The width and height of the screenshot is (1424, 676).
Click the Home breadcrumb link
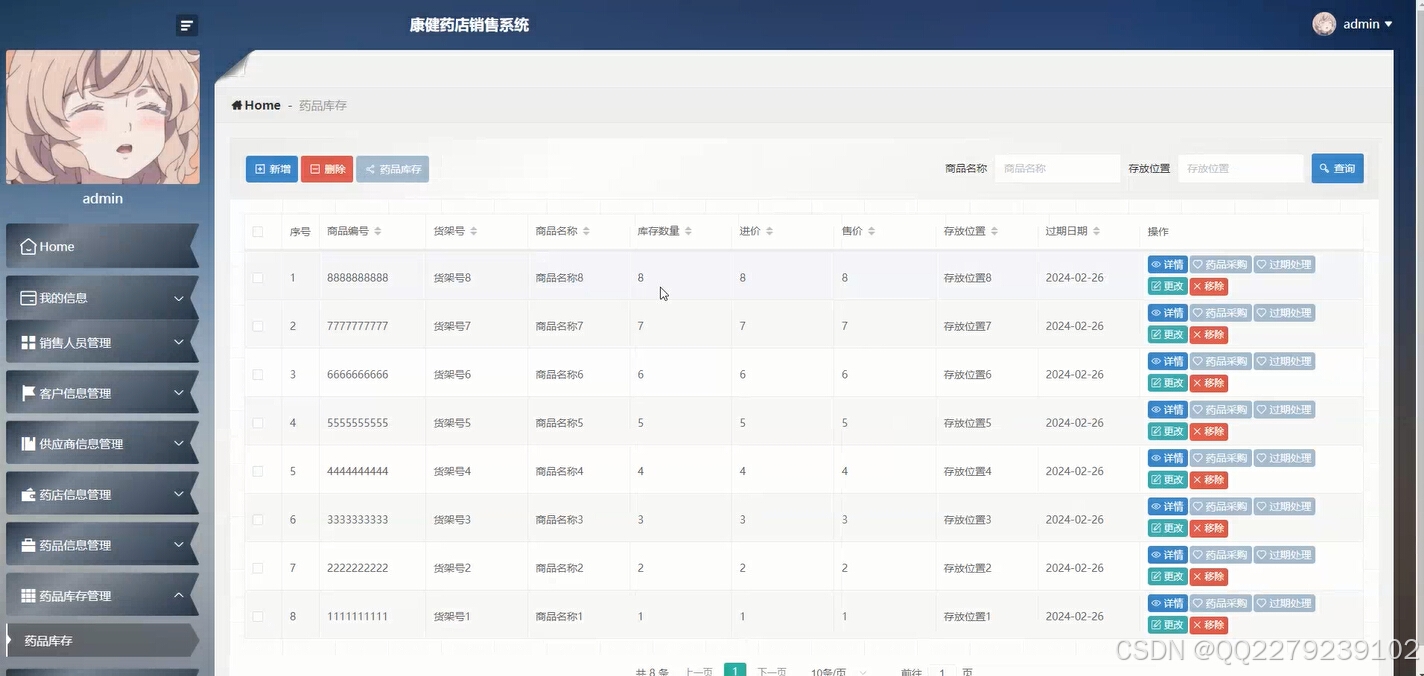click(255, 105)
